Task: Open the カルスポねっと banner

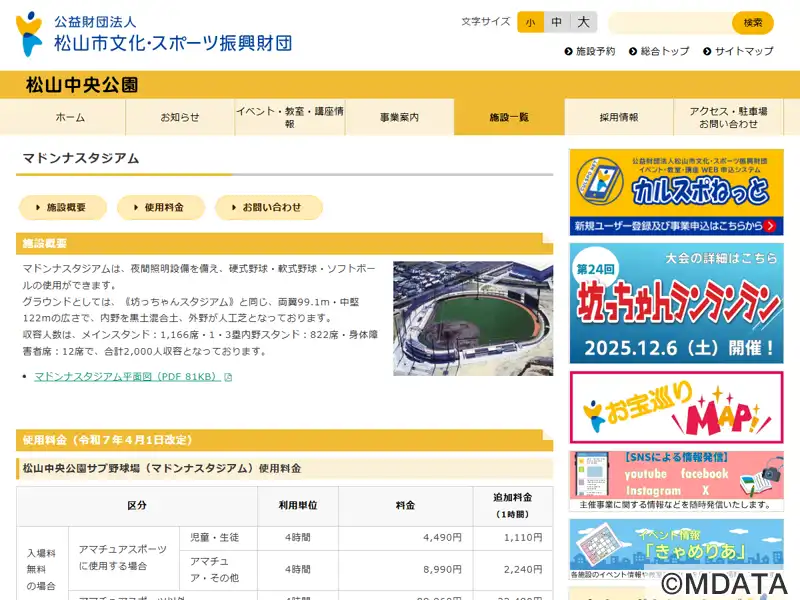Action: (677, 192)
